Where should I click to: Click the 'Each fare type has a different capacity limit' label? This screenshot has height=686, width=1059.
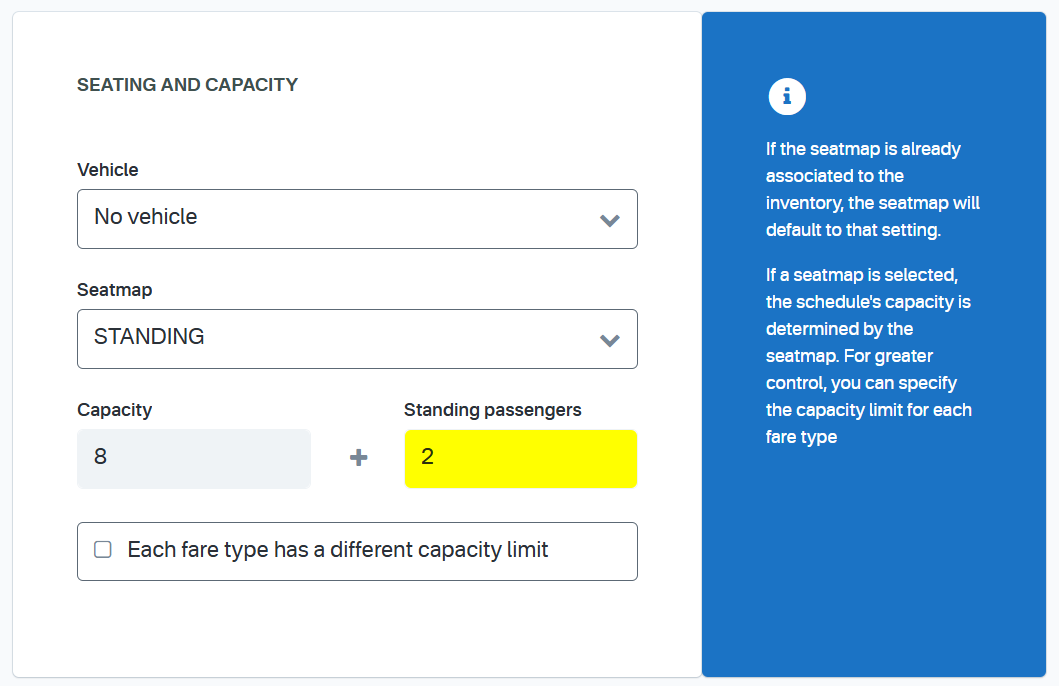click(338, 550)
